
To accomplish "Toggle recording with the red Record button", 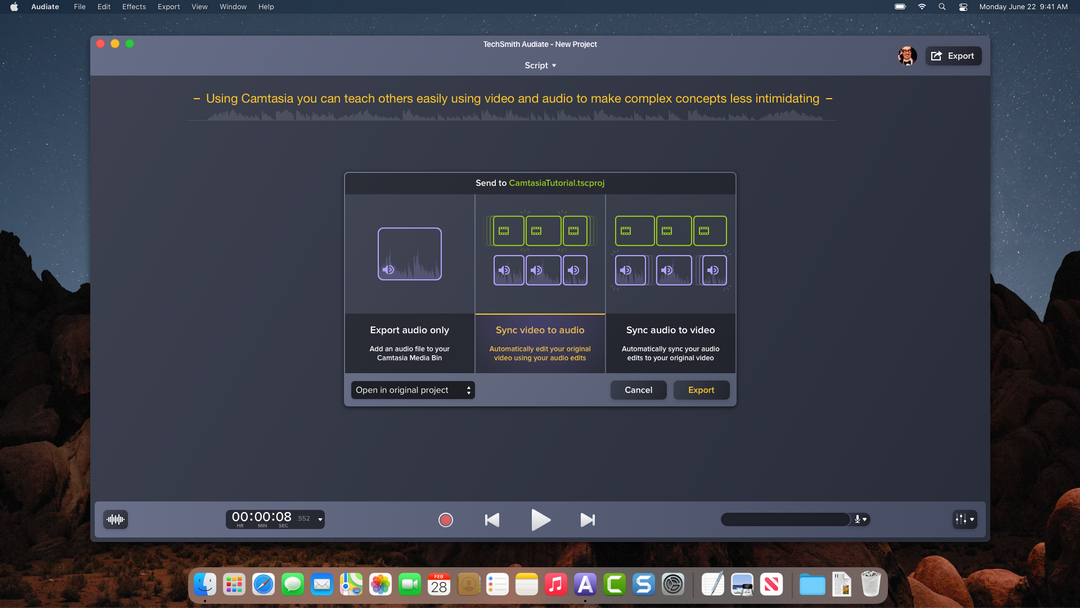I will (x=445, y=519).
